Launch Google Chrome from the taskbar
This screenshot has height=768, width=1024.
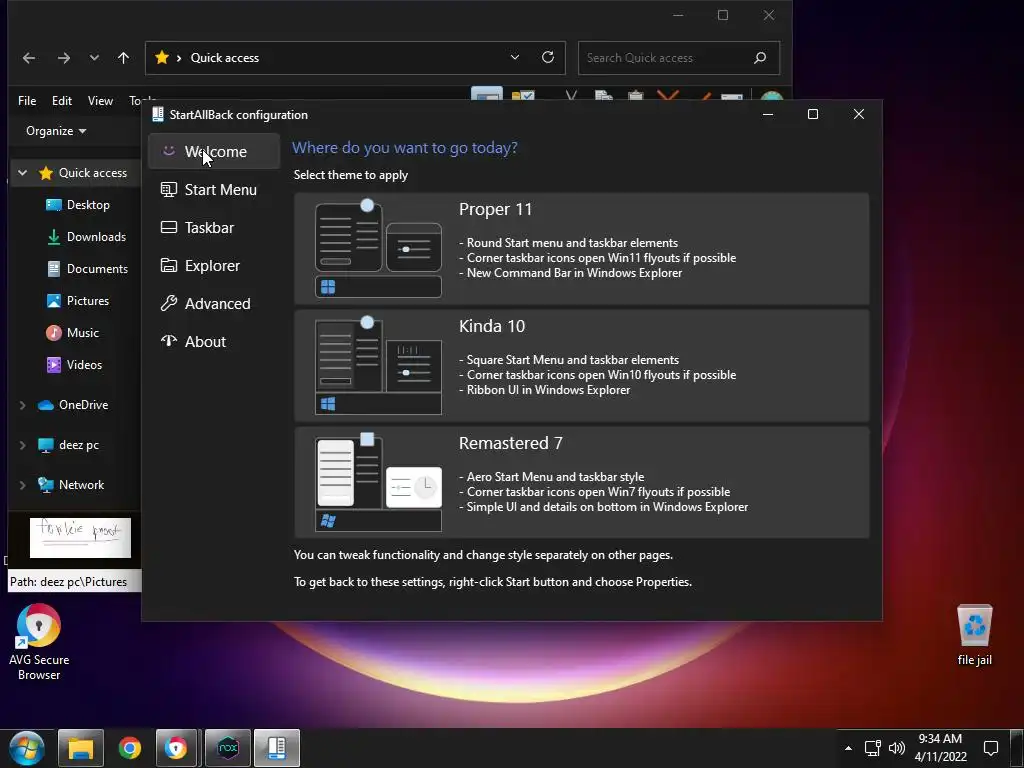click(x=130, y=748)
